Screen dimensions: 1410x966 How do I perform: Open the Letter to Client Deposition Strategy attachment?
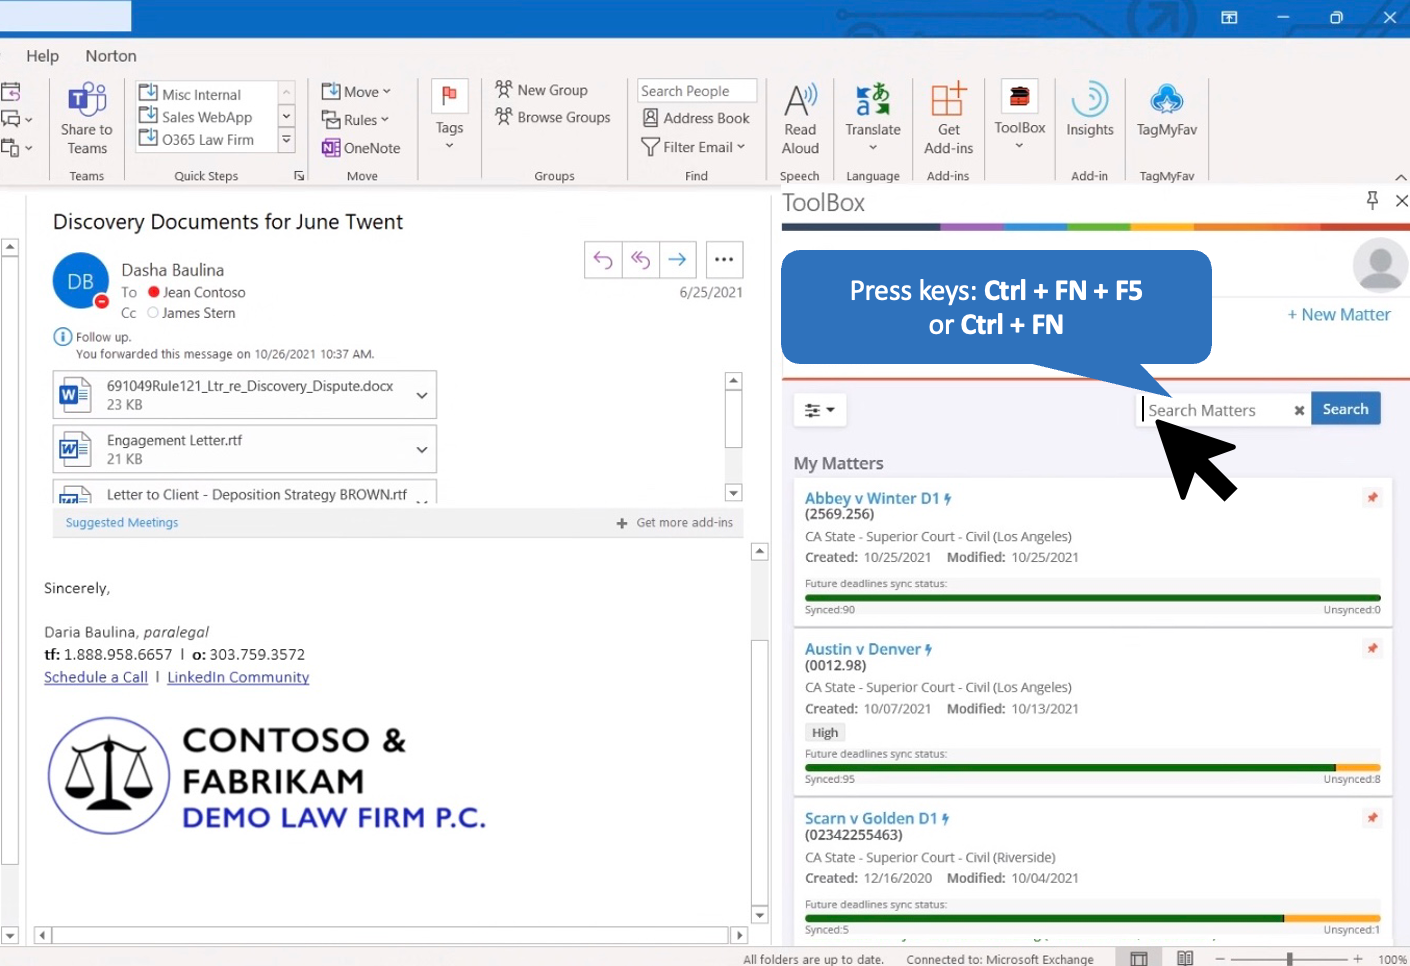(245, 492)
